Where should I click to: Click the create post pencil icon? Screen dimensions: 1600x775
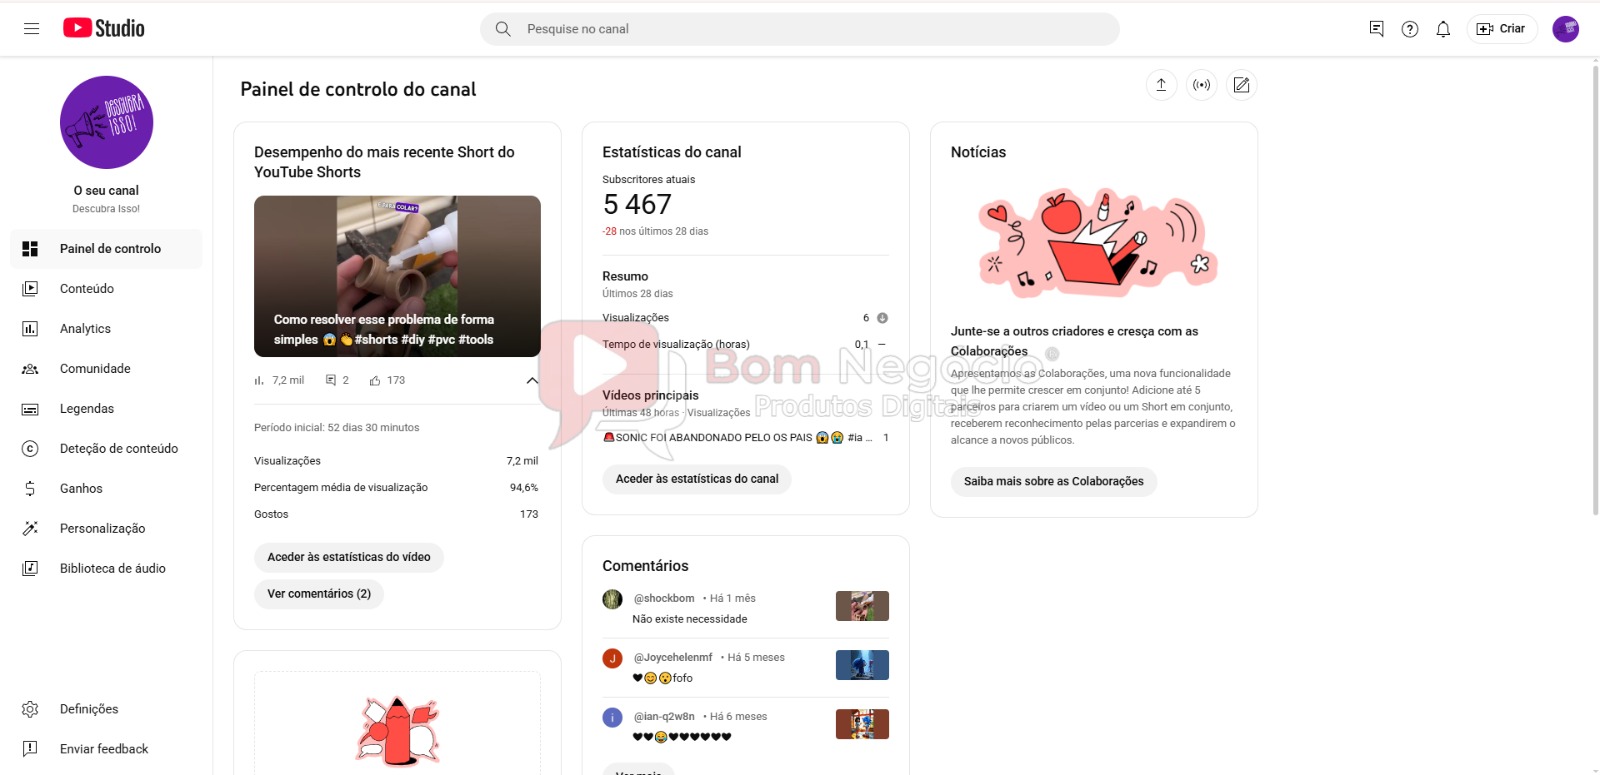click(x=1241, y=85)
